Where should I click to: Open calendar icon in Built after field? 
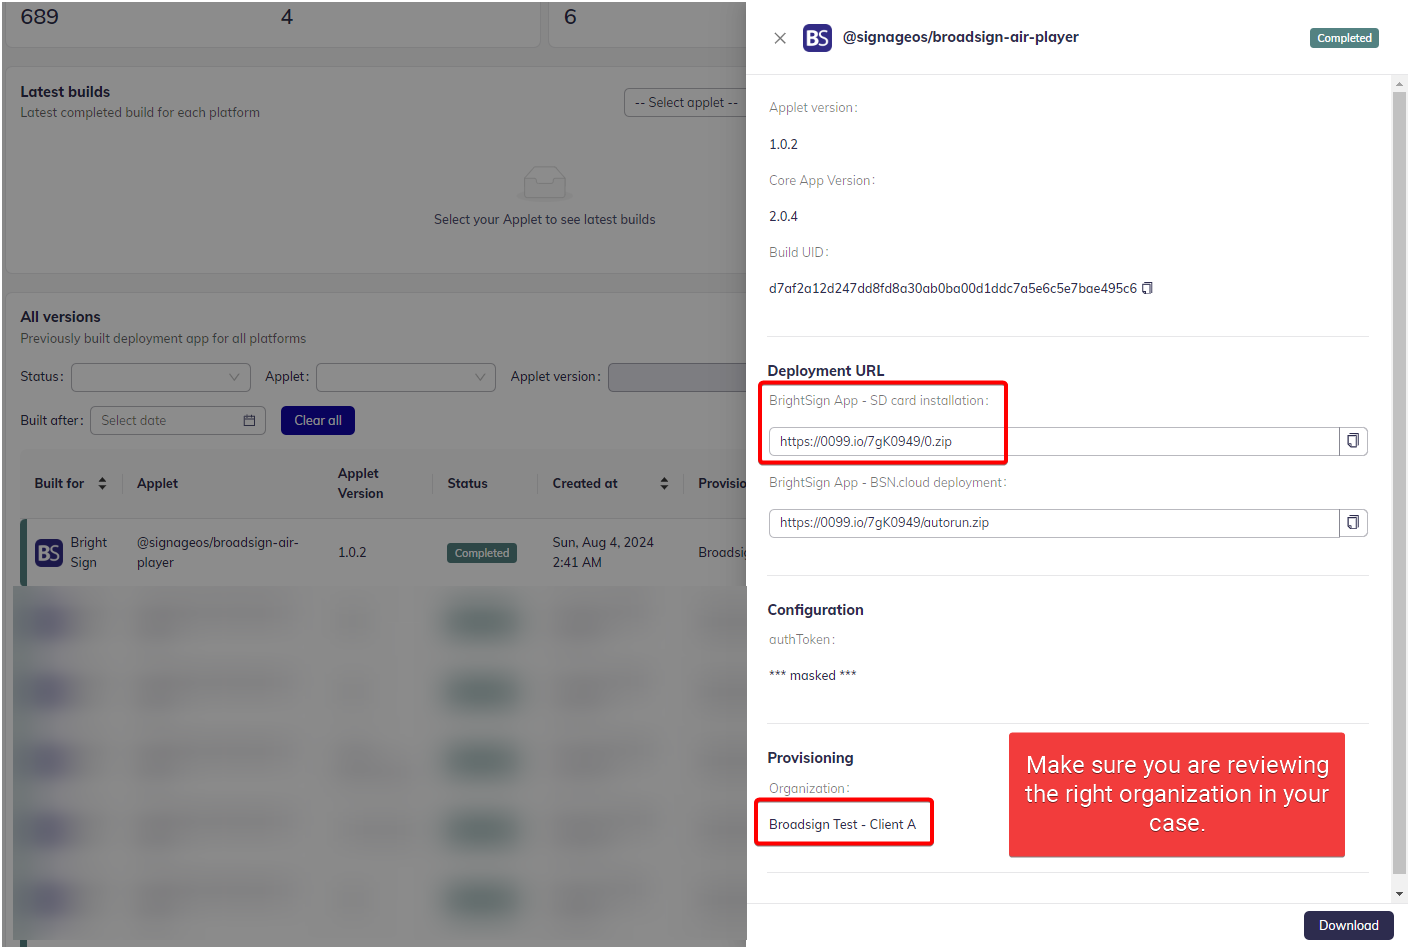(x=249, y=421)
